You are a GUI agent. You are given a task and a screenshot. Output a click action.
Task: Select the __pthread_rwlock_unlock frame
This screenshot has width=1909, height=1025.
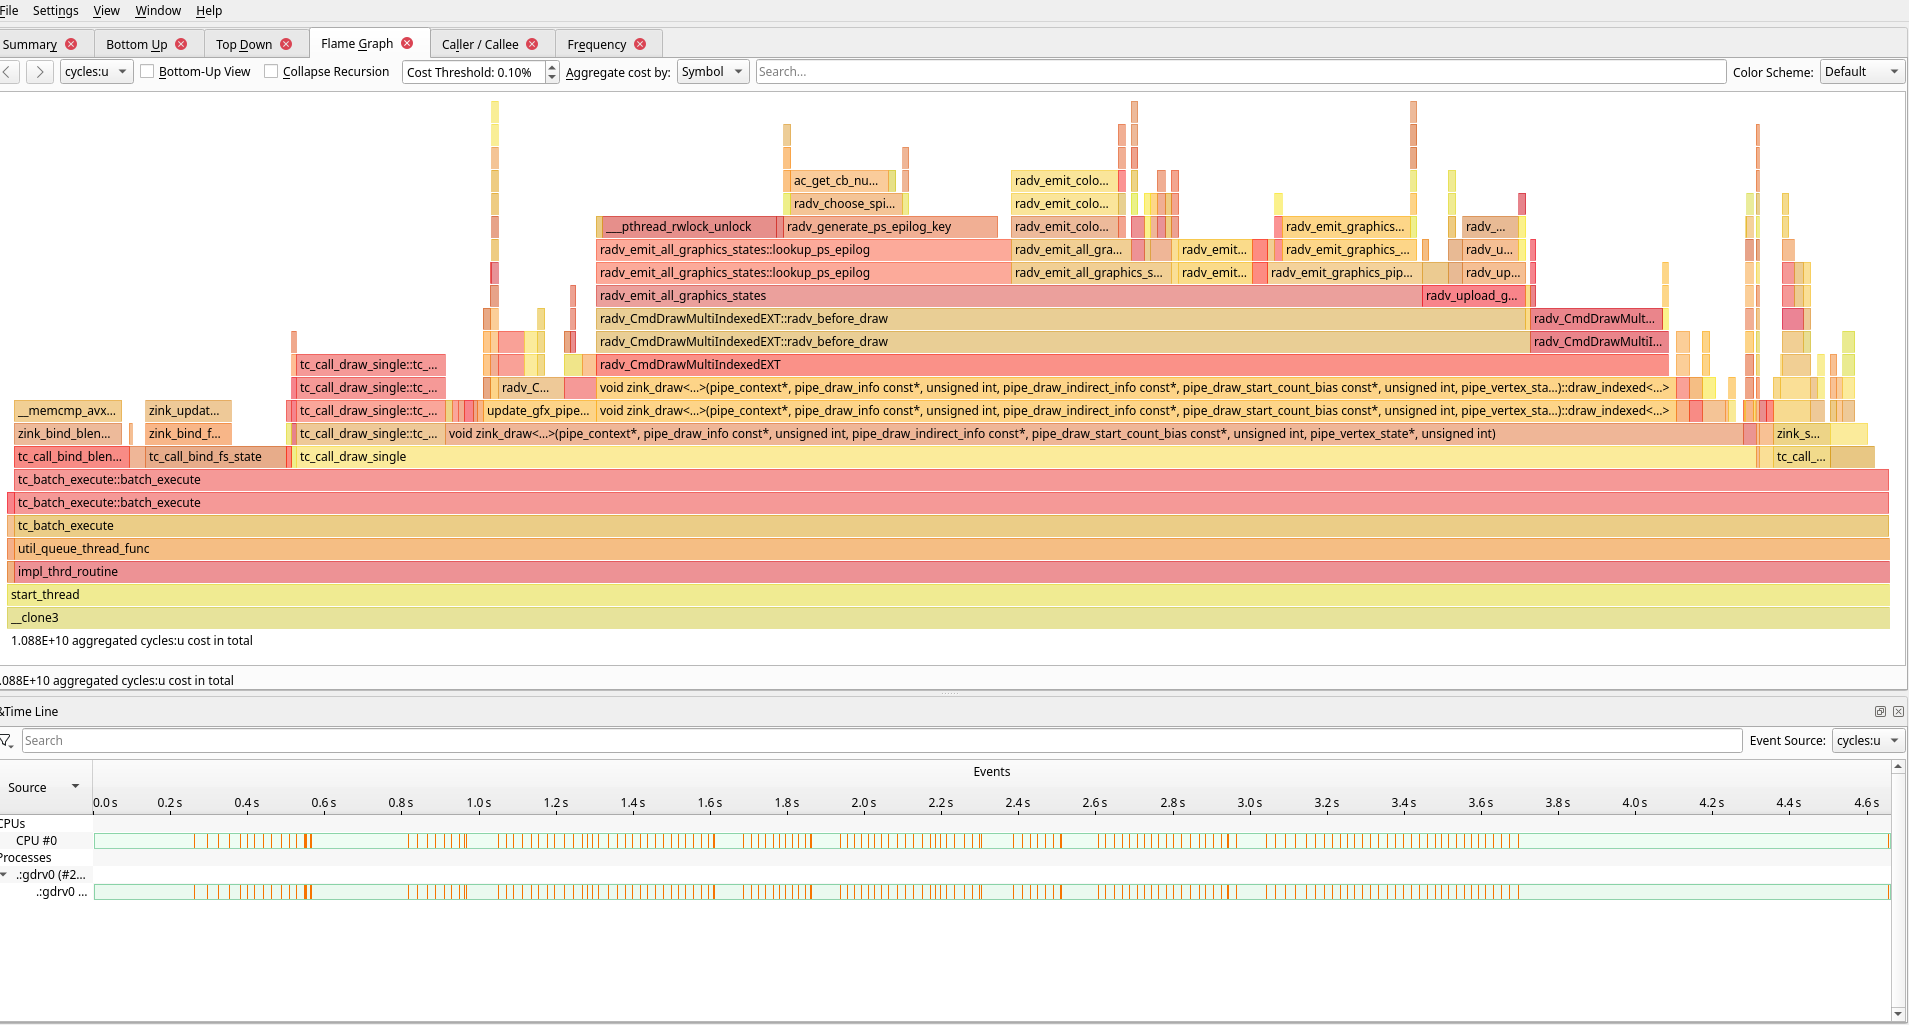pos(690,227)
